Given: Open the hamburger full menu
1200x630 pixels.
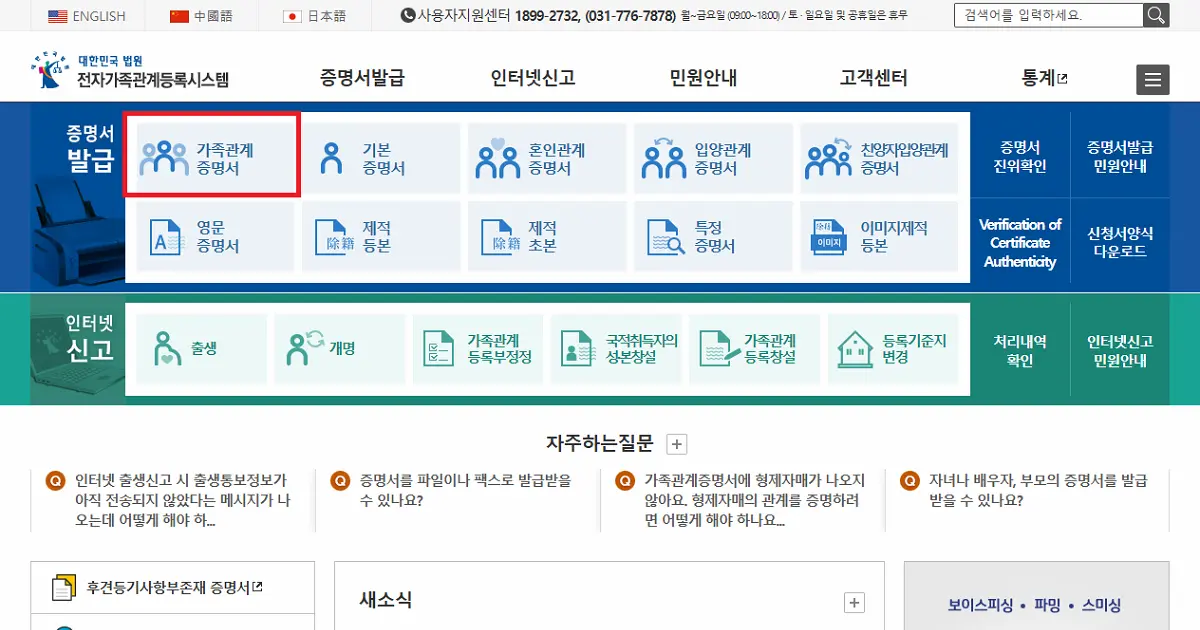Looking at the screenshot, I should click(1153, 80).
